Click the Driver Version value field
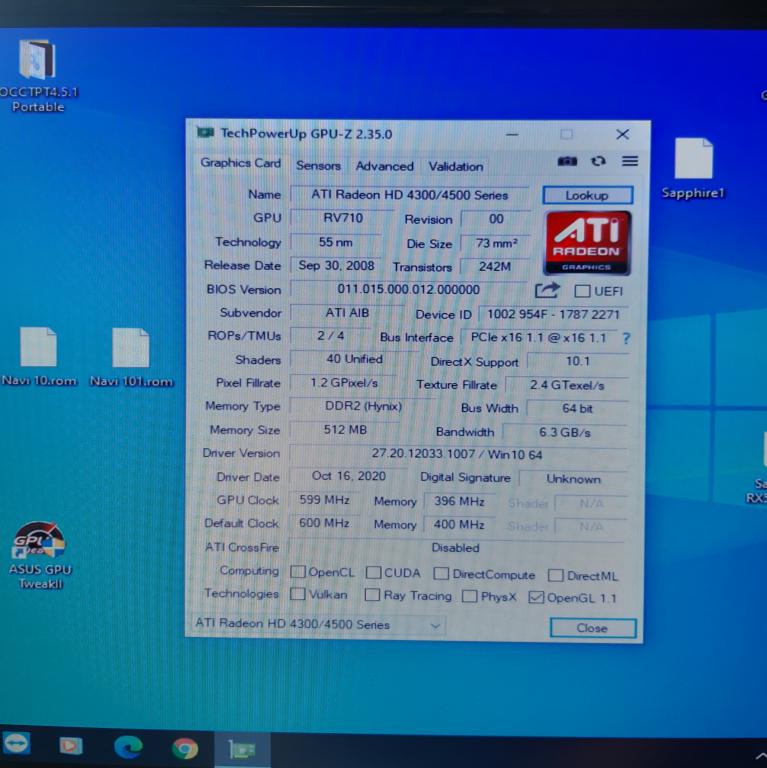Screen dimensions: 767x768 pos(457,454)
